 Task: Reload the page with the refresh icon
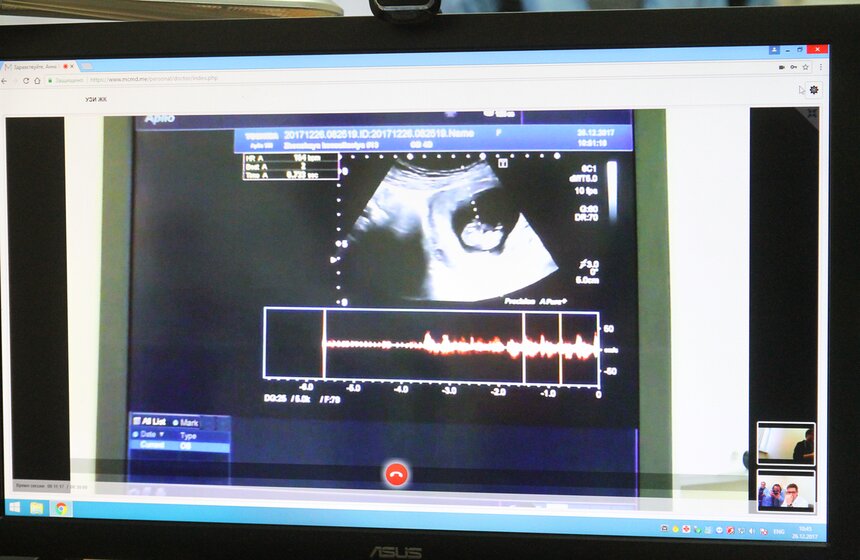point(25,80)
